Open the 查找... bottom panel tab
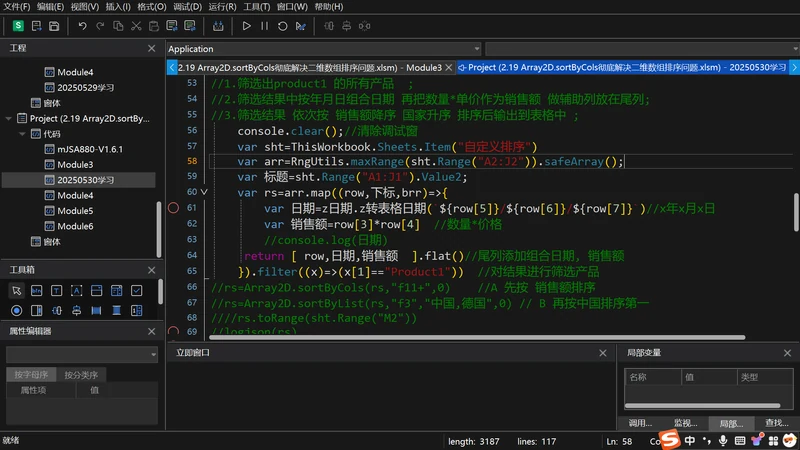Image resolution: width=800 pixels, height=450 pixels. pos(777,423)
